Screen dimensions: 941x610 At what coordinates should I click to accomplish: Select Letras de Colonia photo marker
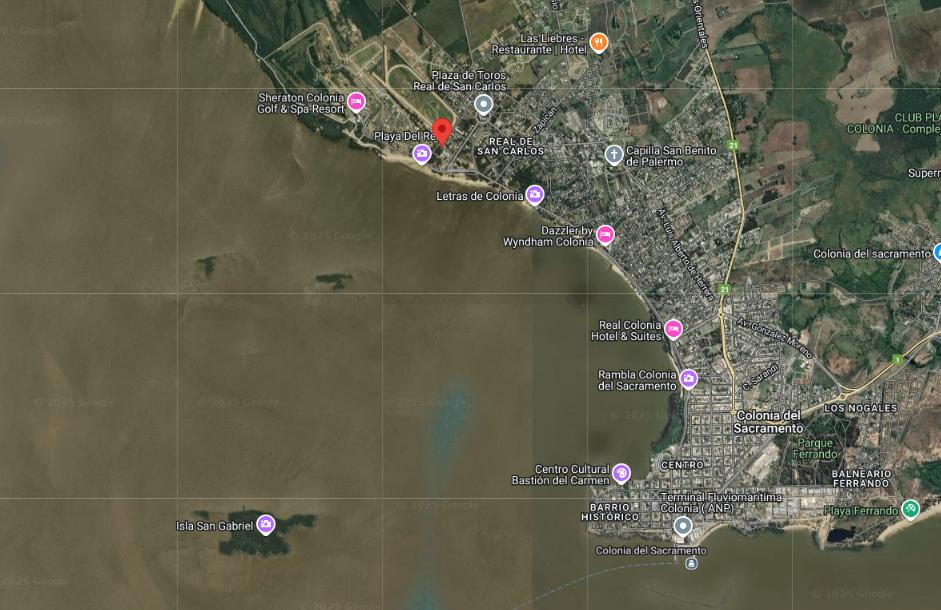pos(535,195)
